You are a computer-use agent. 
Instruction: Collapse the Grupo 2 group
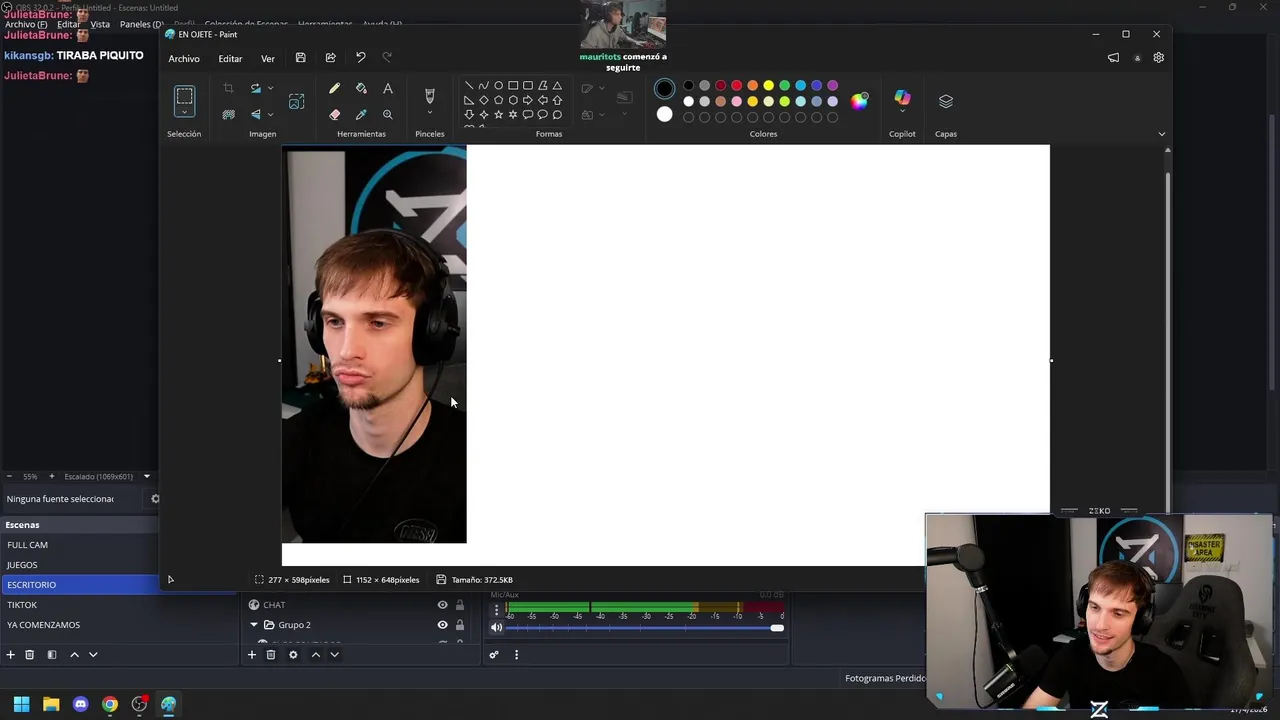(254, 625)
